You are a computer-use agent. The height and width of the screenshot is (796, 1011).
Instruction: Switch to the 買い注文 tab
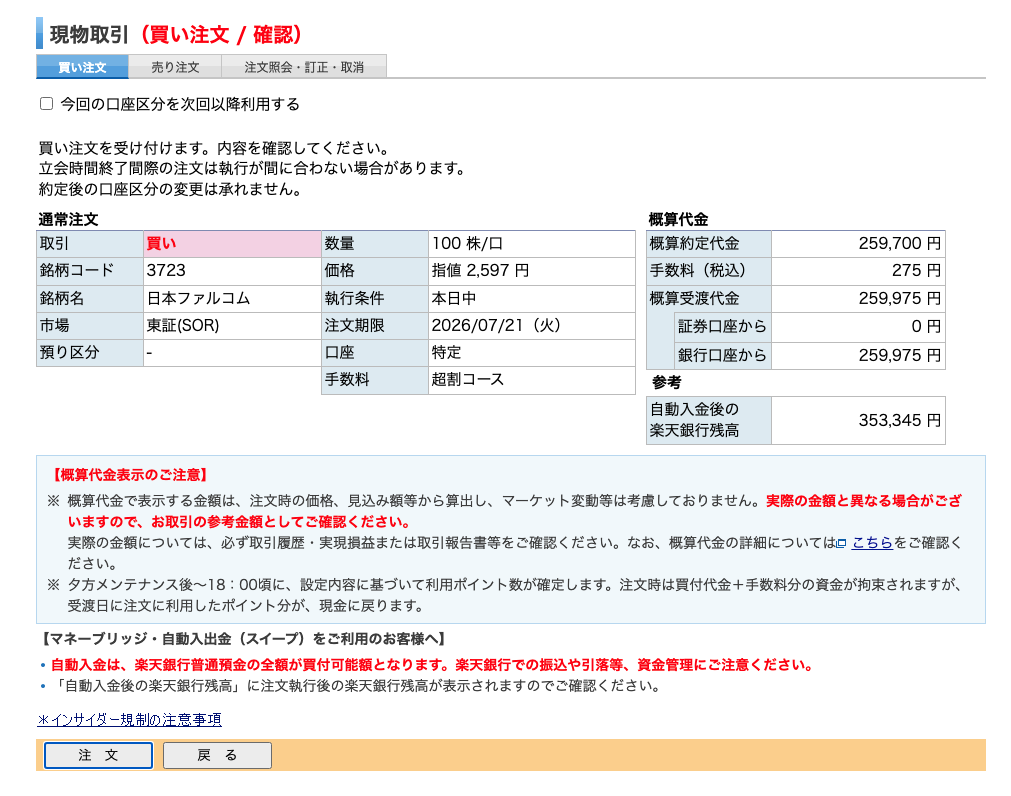pyautogui.click(x=83, y=67)
